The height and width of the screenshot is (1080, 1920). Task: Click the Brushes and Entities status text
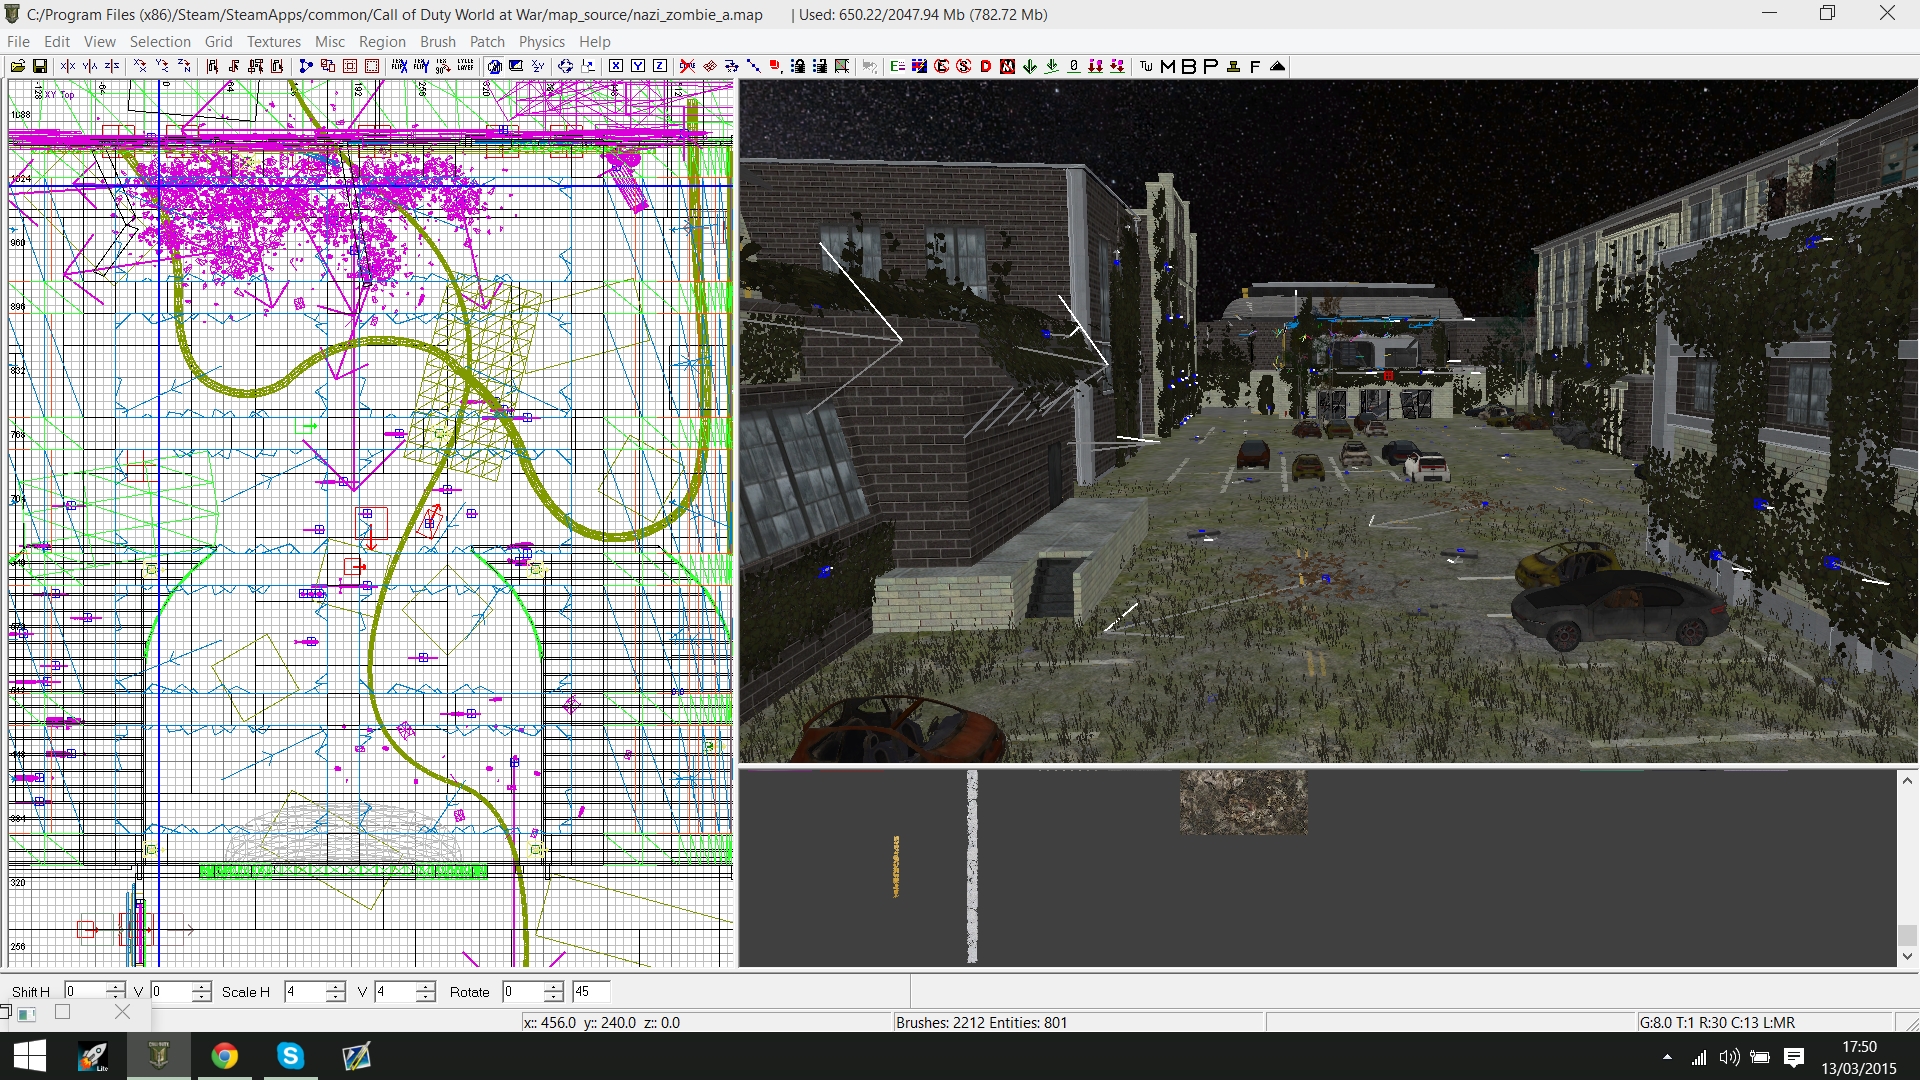click(x=981, y=1022)
